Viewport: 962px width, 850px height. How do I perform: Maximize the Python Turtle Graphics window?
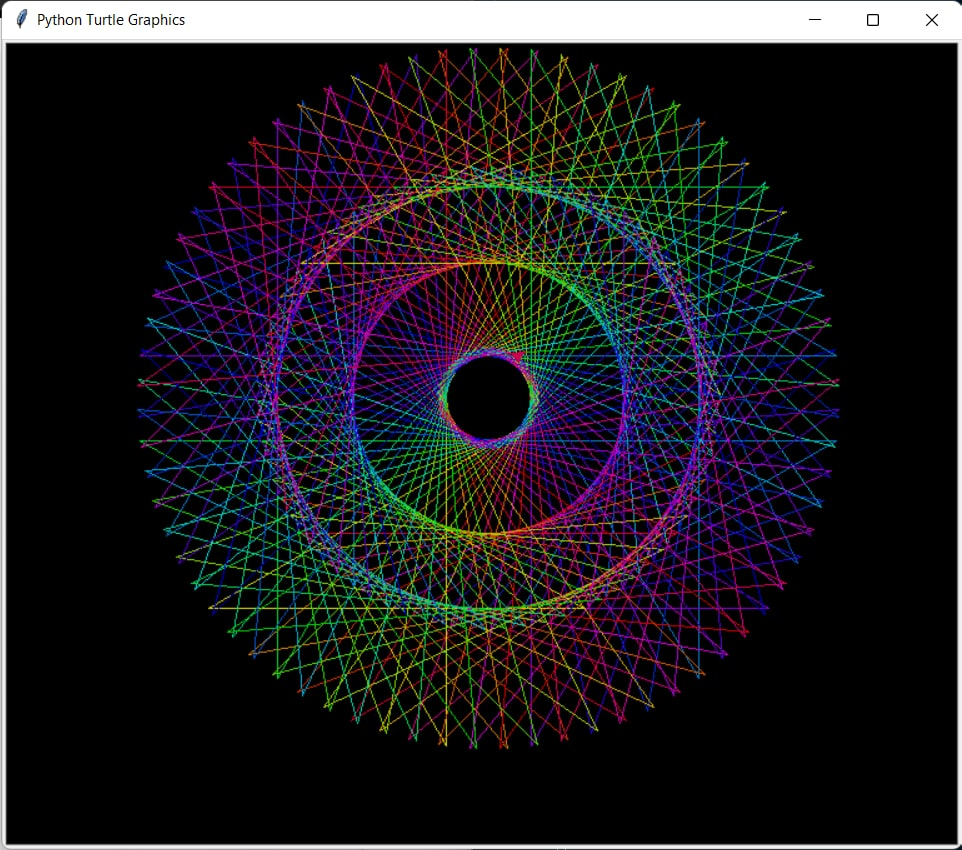[872, 20]
